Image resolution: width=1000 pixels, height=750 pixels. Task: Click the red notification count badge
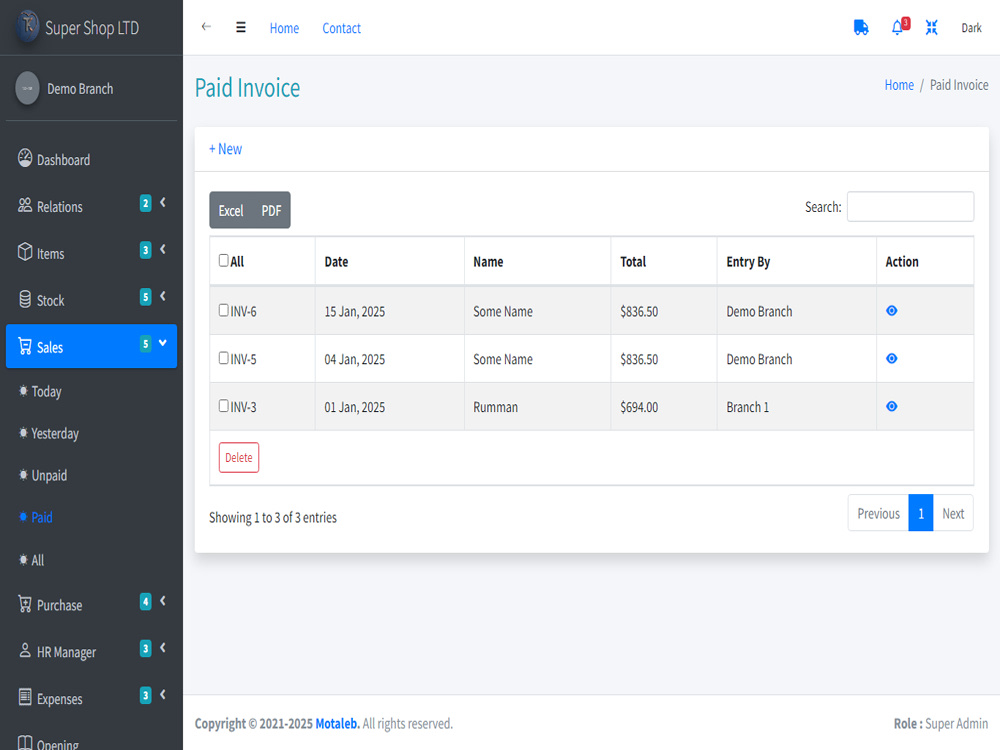point(906,23)
